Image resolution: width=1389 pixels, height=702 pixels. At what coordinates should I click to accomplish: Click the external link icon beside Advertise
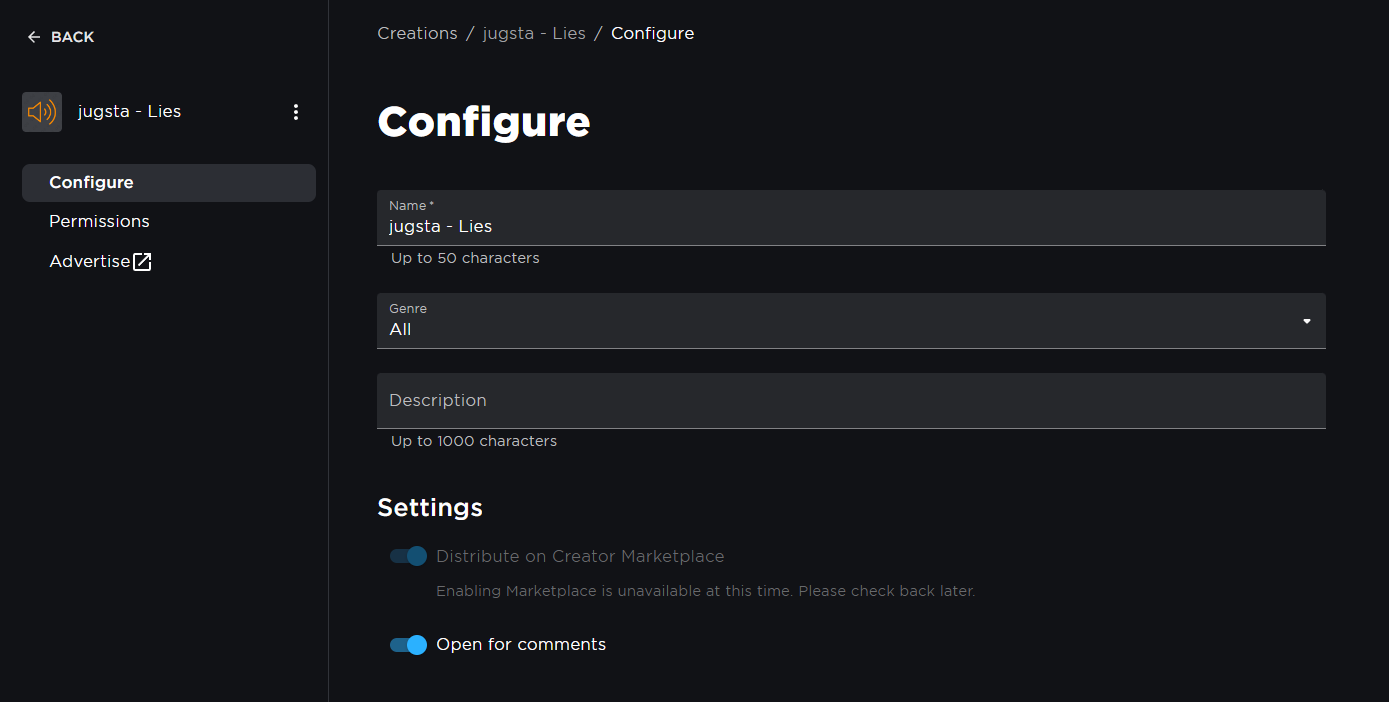click(142, 262)
